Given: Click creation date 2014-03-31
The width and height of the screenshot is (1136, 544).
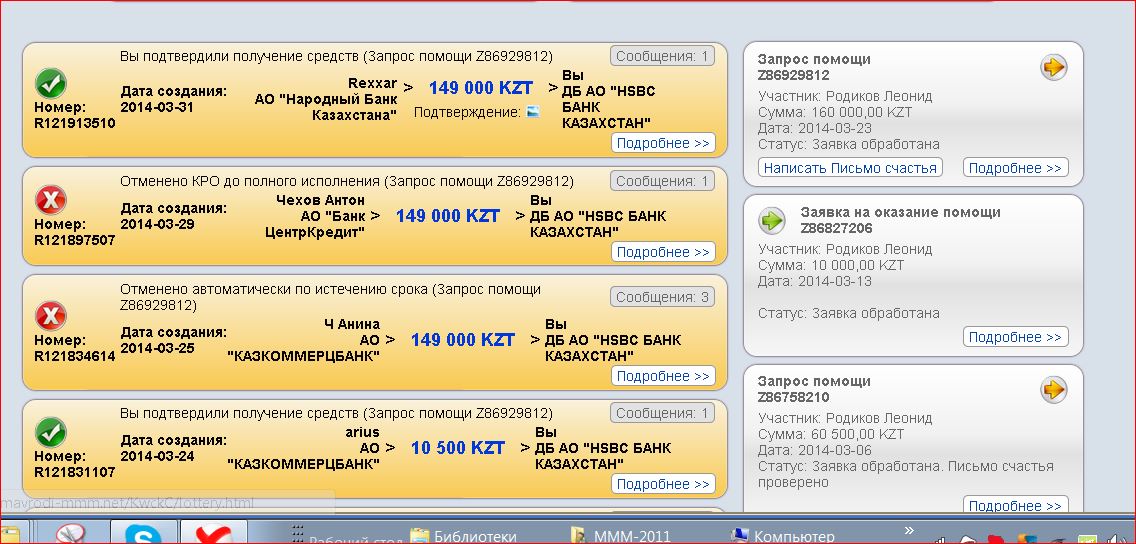Looking at the screenshot, I should tap(157, 107).
